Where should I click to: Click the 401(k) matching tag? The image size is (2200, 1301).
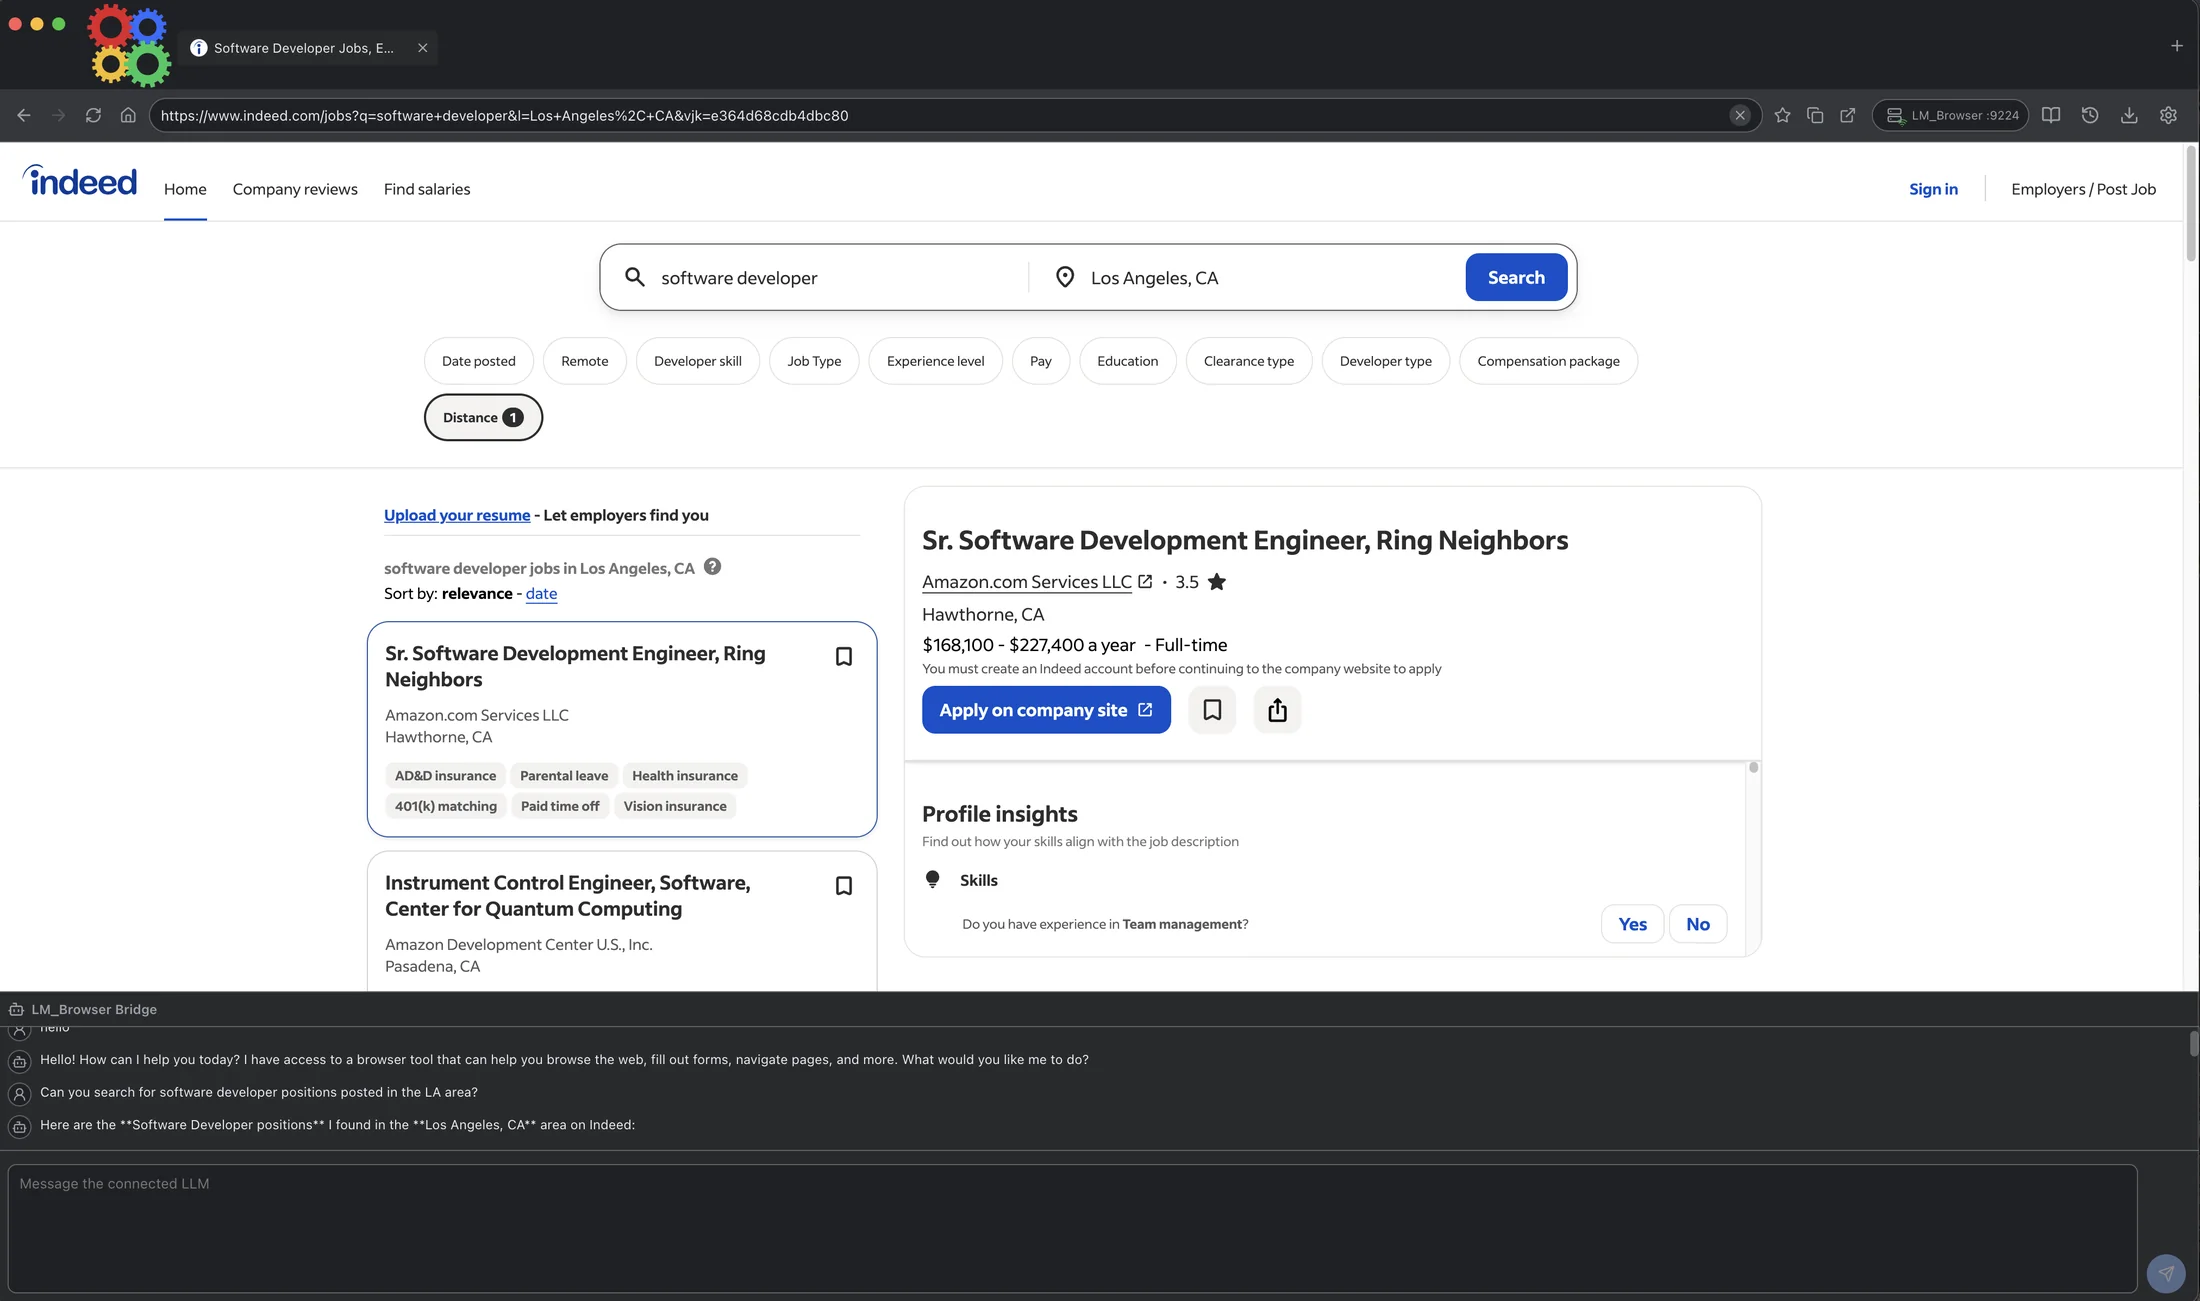click(446, 806)
